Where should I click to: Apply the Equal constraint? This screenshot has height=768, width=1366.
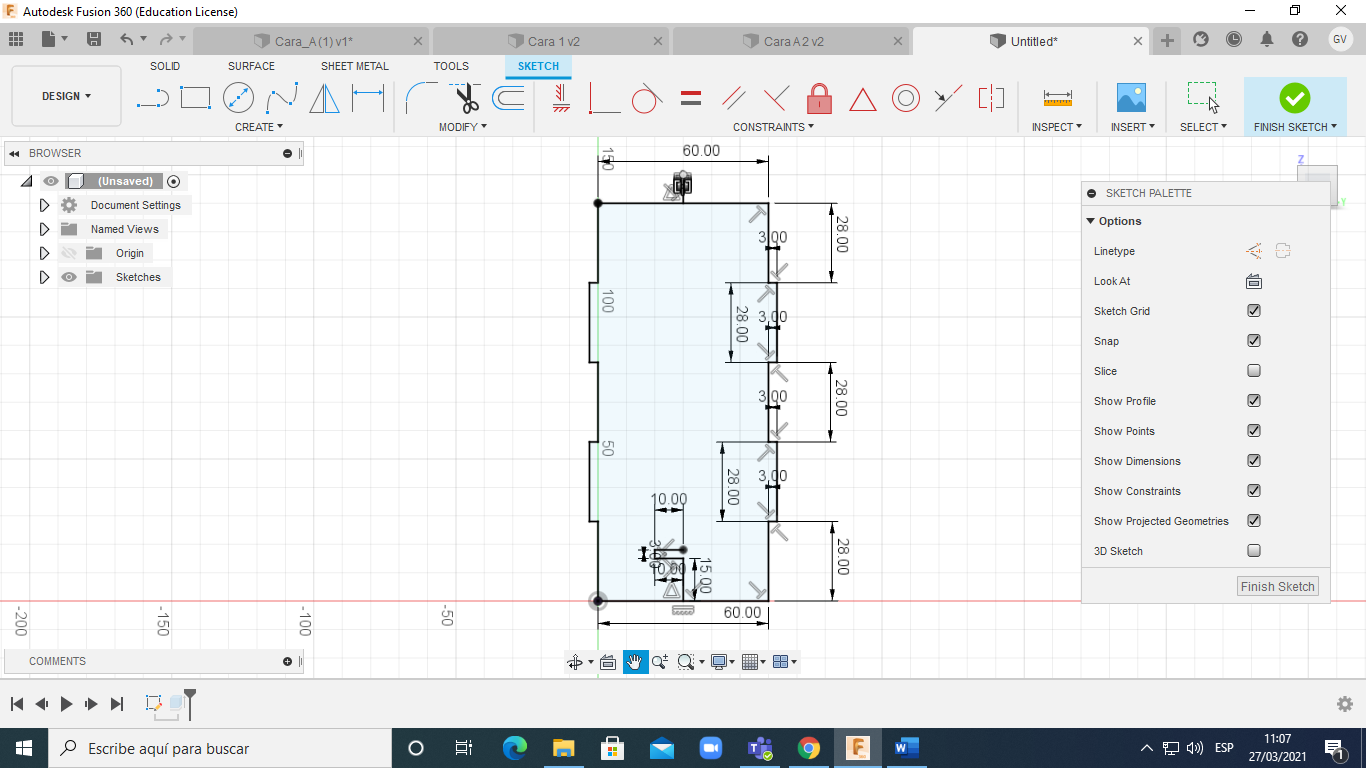690,98
